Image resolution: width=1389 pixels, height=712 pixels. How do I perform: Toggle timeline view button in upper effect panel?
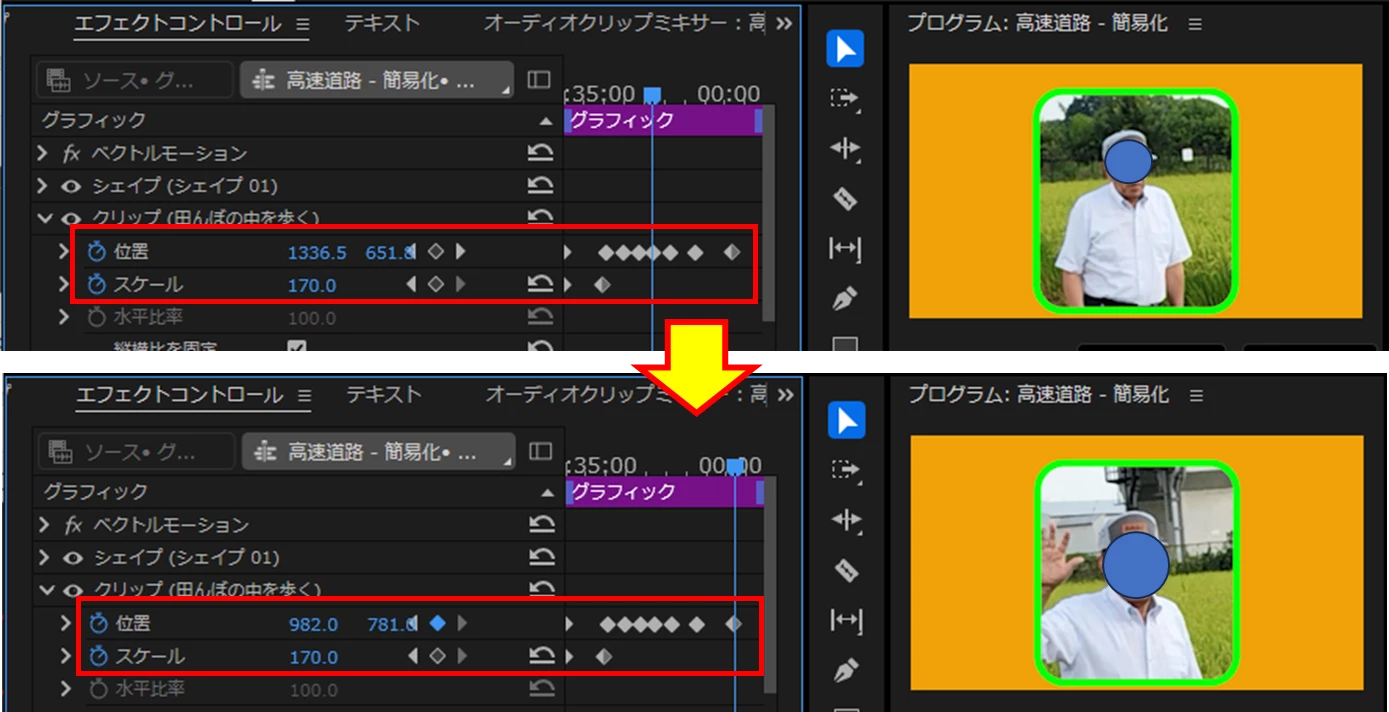(x=539, y=80)
